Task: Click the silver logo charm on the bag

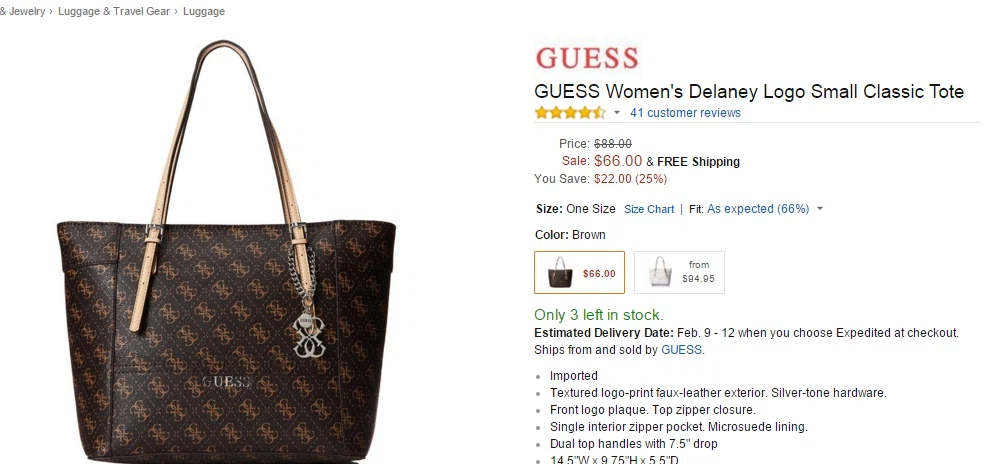Action: point(308,335)
